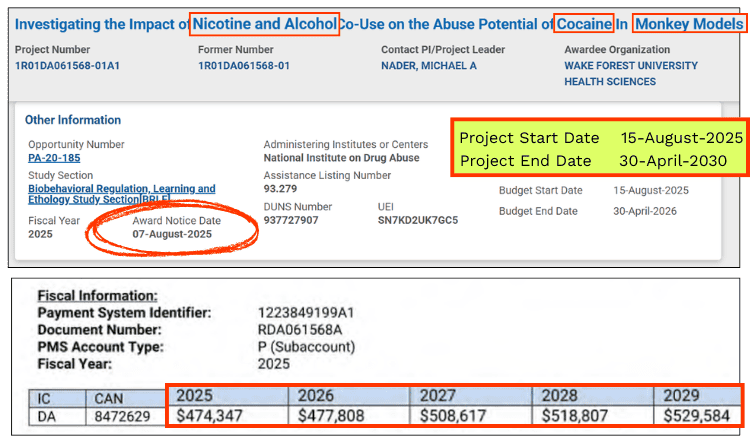Open contact PI Nader, Michael A link
The height and width of the screenshot is (441, 750).
coord(430,66)
